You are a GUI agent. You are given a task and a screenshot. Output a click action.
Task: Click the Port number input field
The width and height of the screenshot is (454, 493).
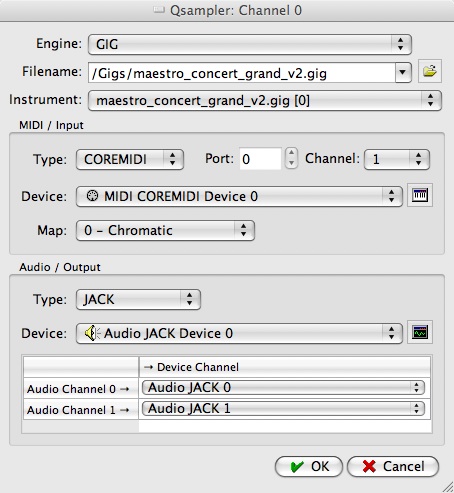pos(260,159)
